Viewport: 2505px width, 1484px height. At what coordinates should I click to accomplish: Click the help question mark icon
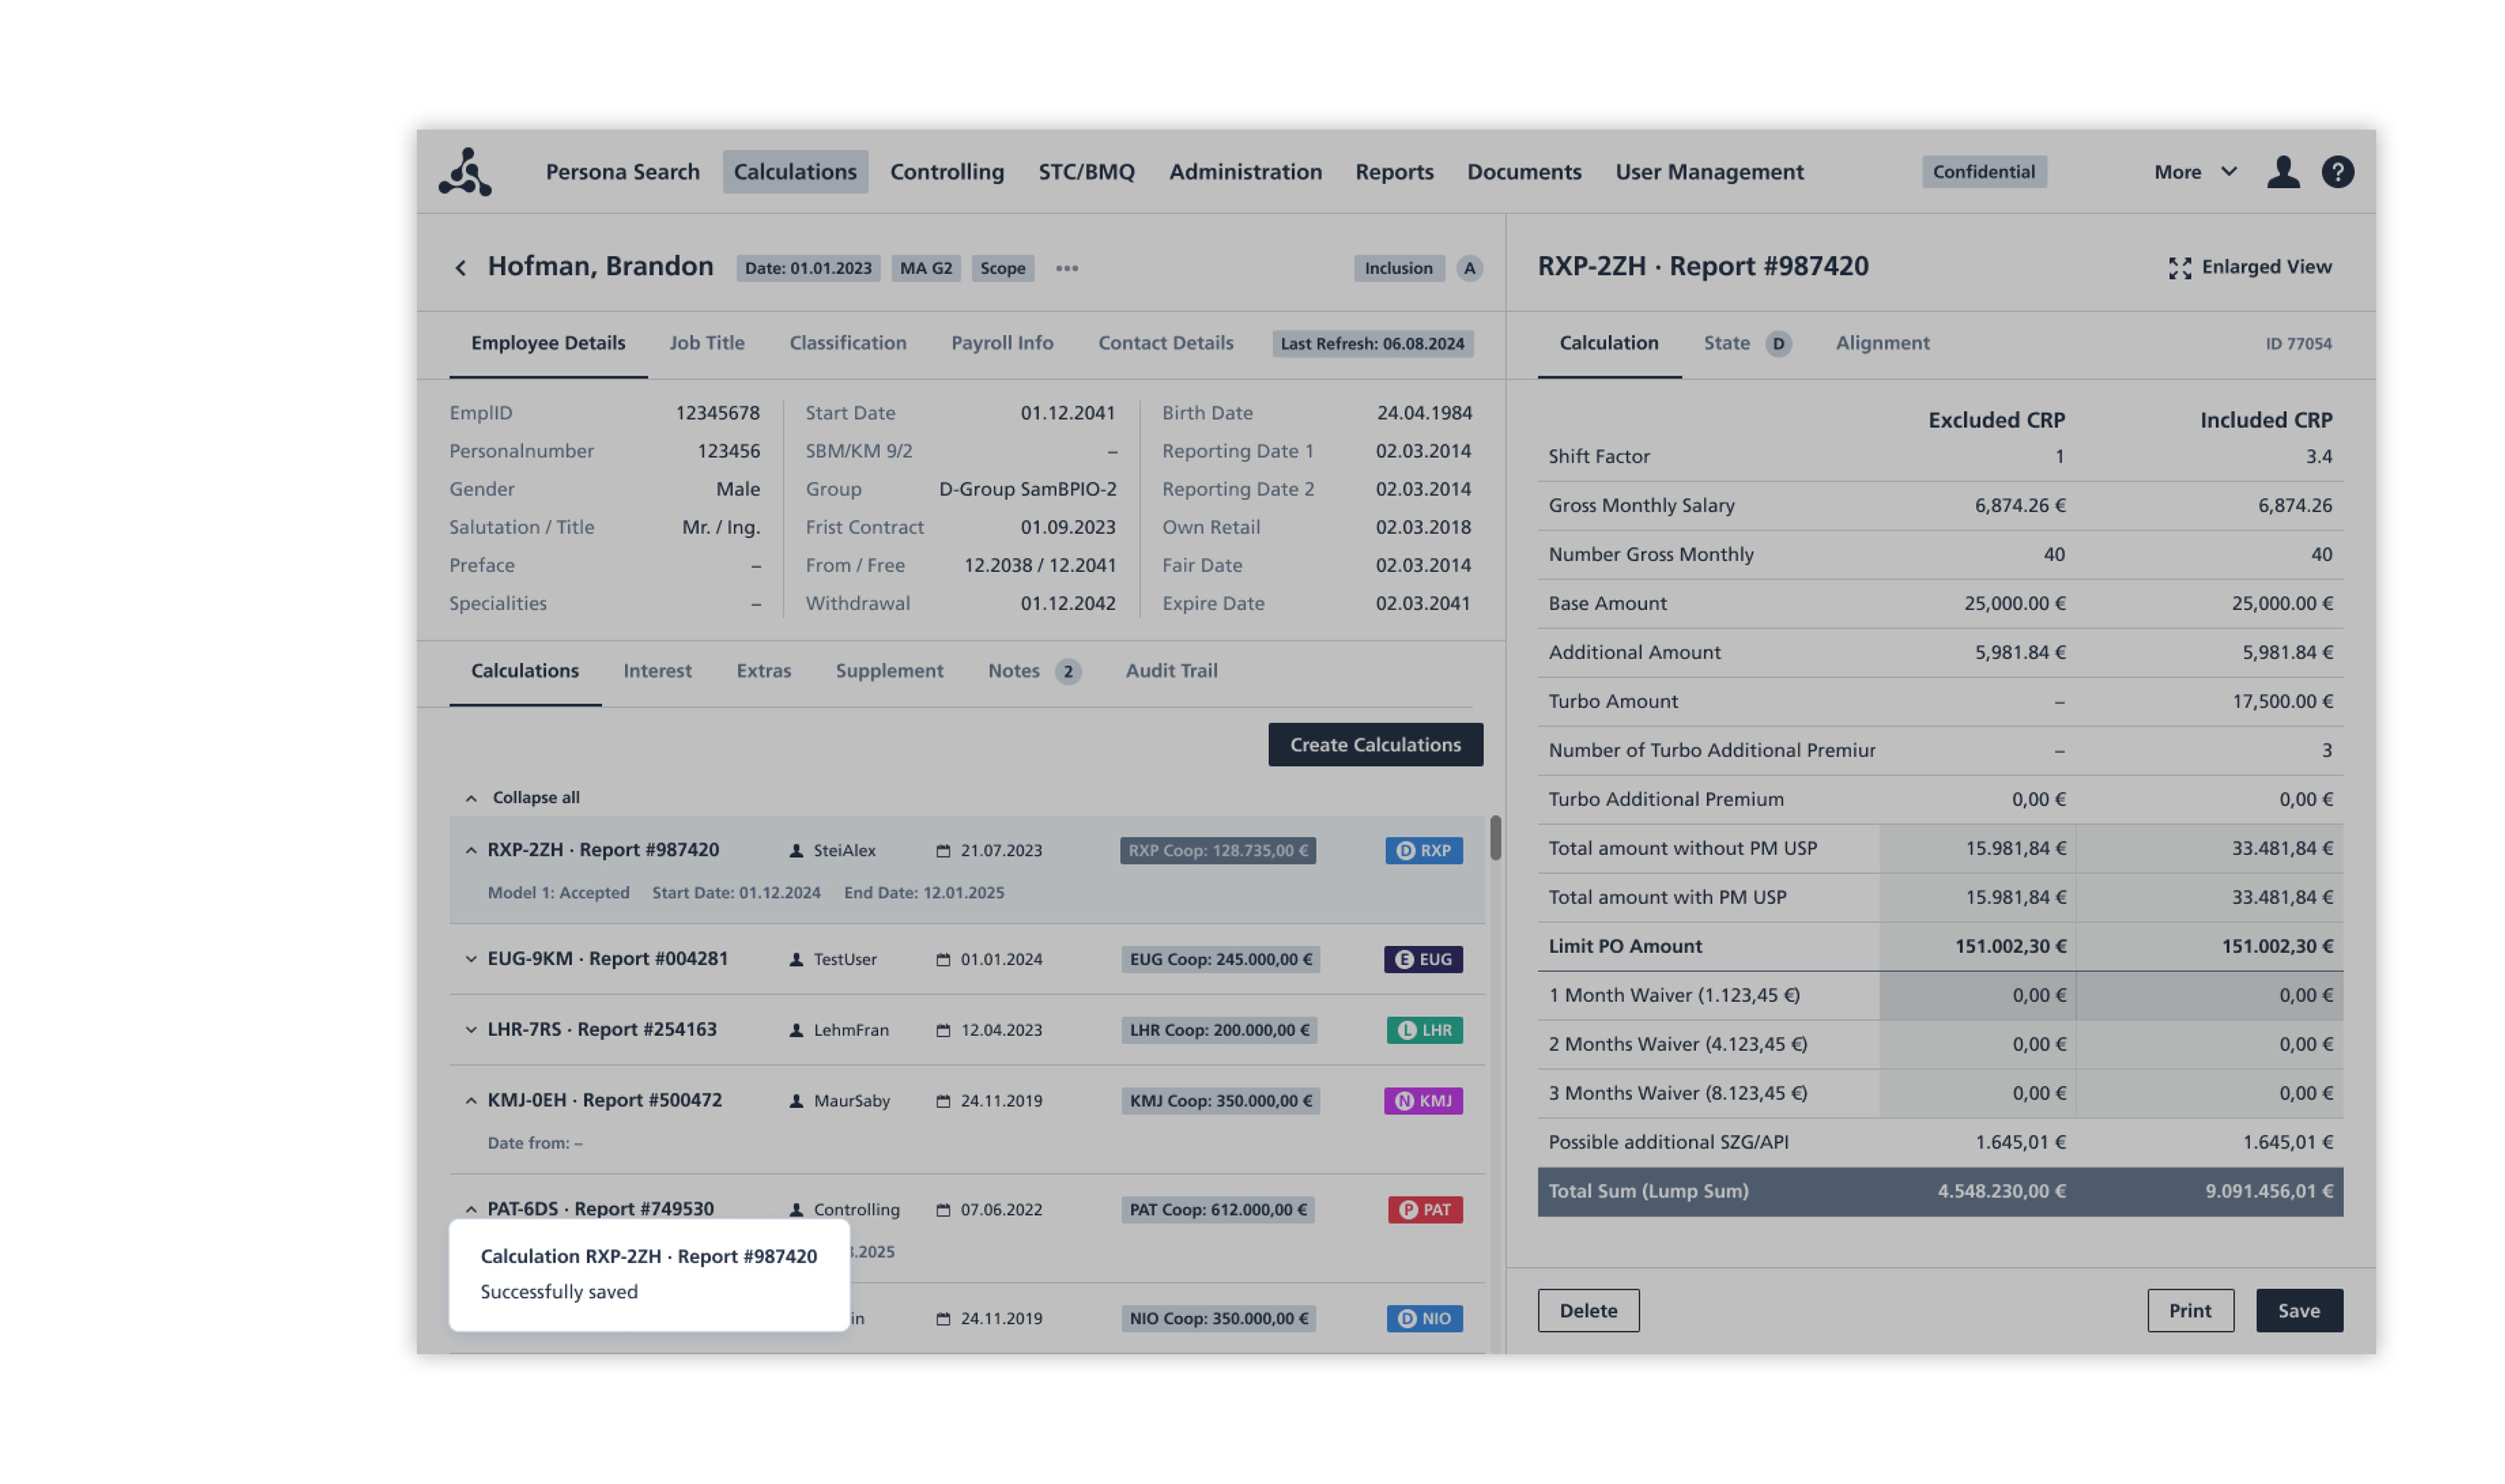(2336, 172)
